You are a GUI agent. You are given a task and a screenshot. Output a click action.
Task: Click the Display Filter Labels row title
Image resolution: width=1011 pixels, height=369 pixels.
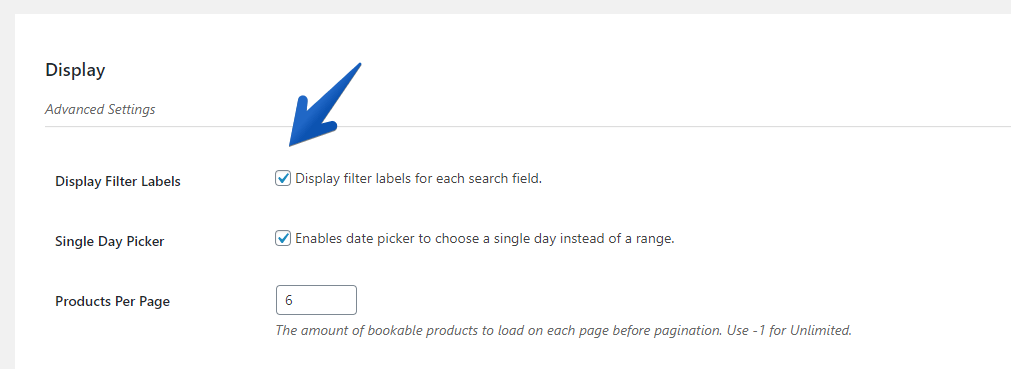point(118,182)
